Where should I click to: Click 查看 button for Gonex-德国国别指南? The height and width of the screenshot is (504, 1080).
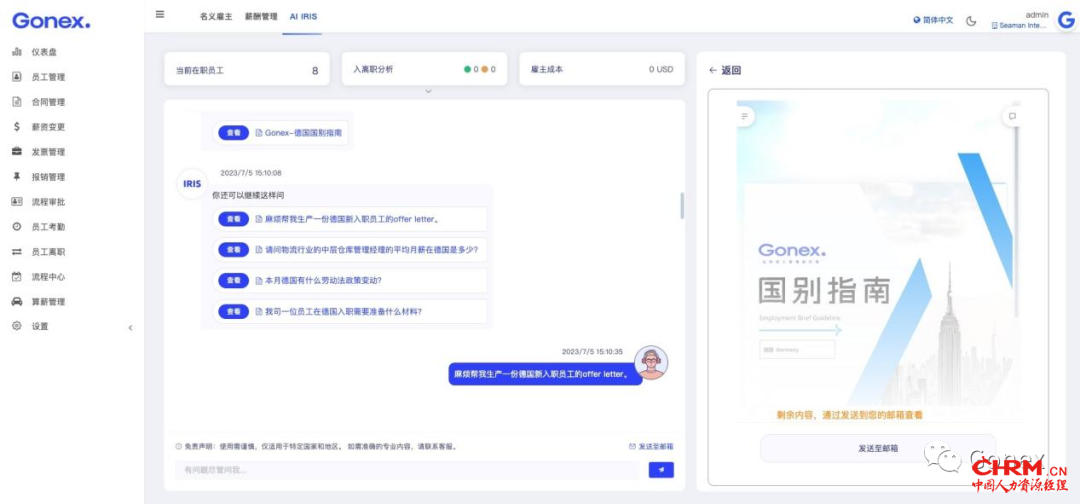(x=233, y=133)
